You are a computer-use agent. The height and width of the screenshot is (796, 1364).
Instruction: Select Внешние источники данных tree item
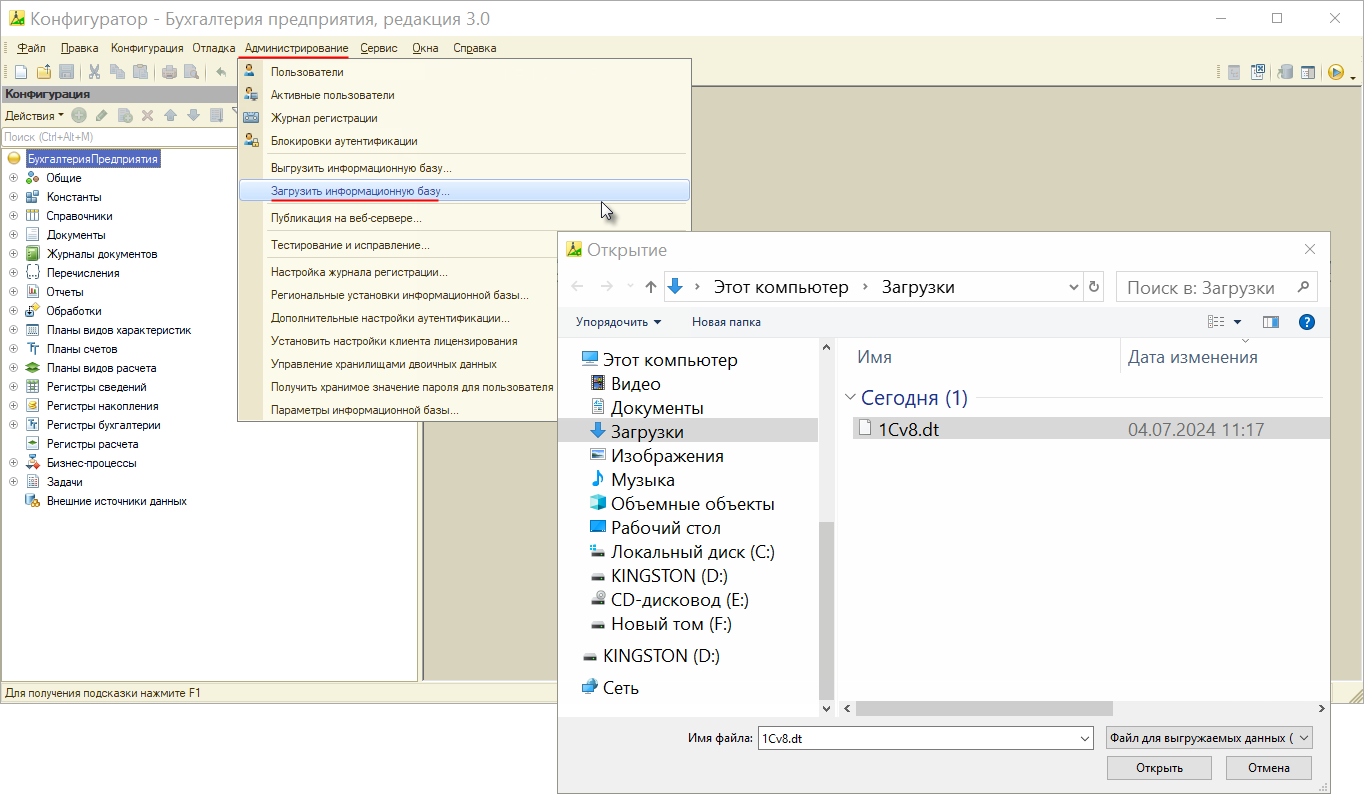(x=116, y=501)
